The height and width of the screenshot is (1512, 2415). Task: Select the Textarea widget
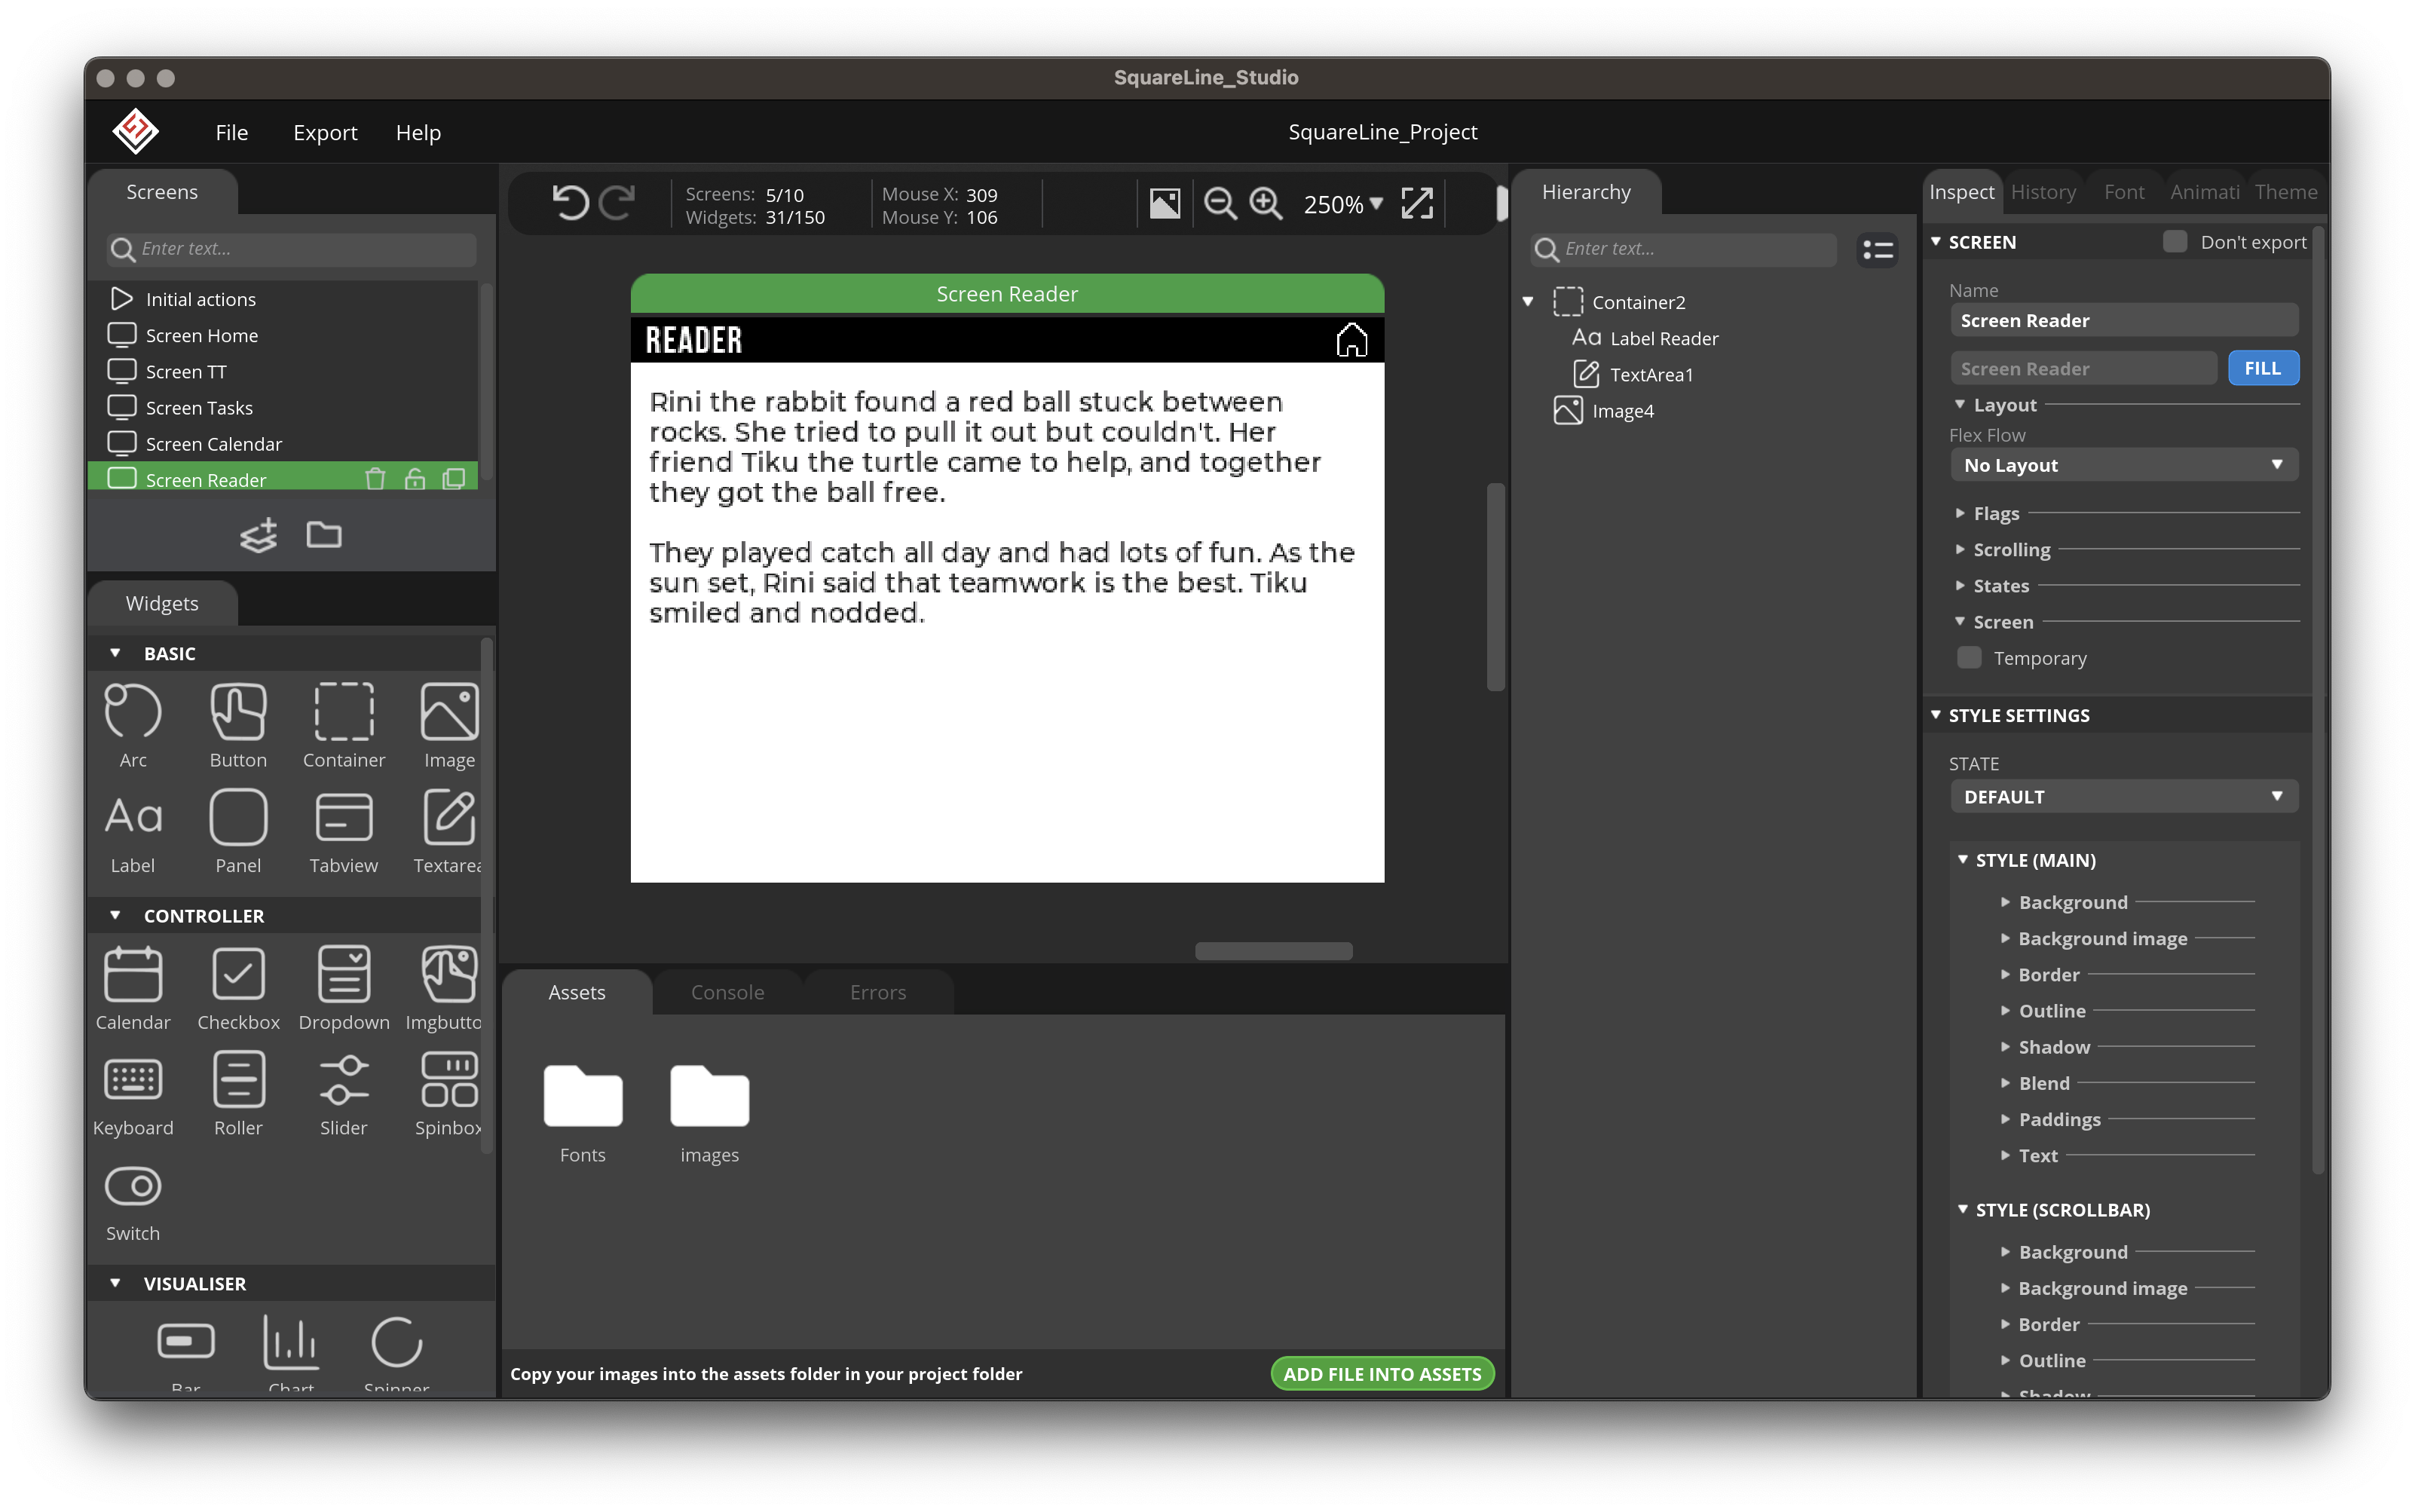(448, 831)
